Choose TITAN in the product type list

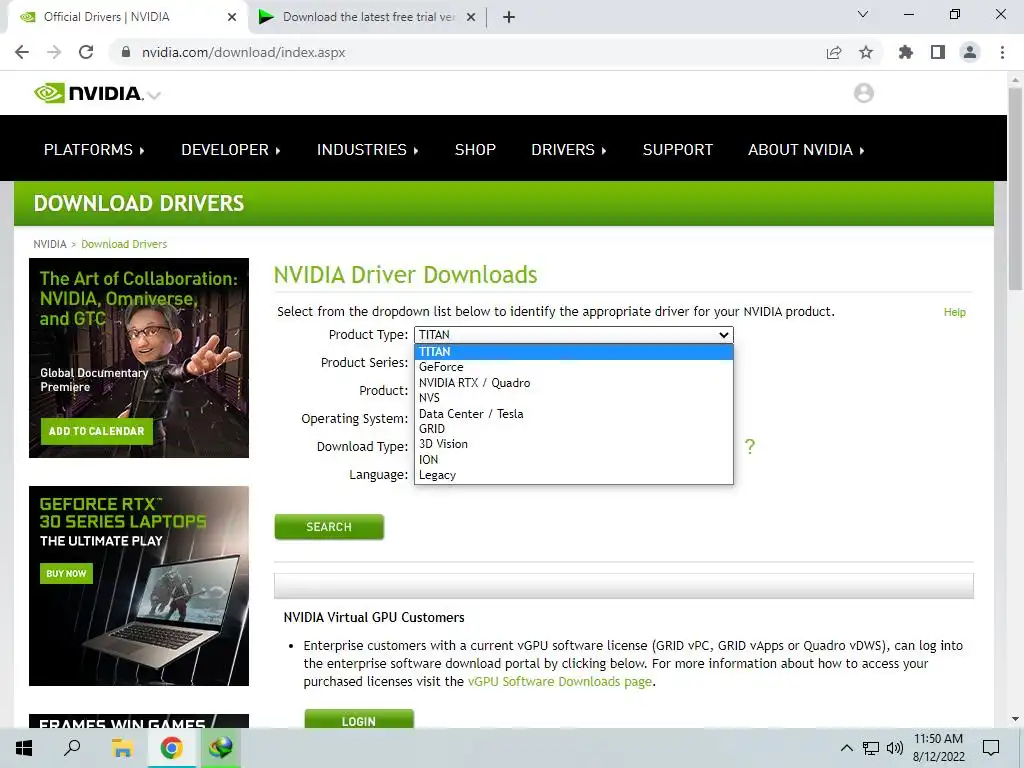pos(574,351)
